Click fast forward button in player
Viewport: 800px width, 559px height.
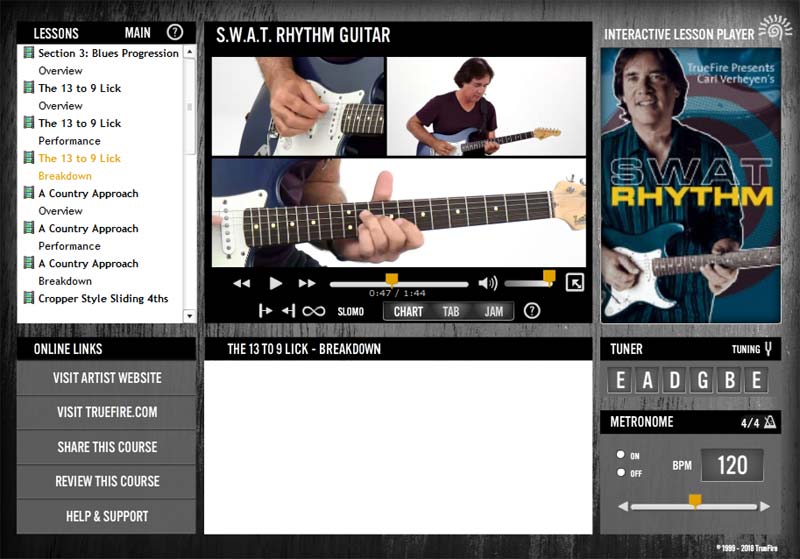pos(307,284)
